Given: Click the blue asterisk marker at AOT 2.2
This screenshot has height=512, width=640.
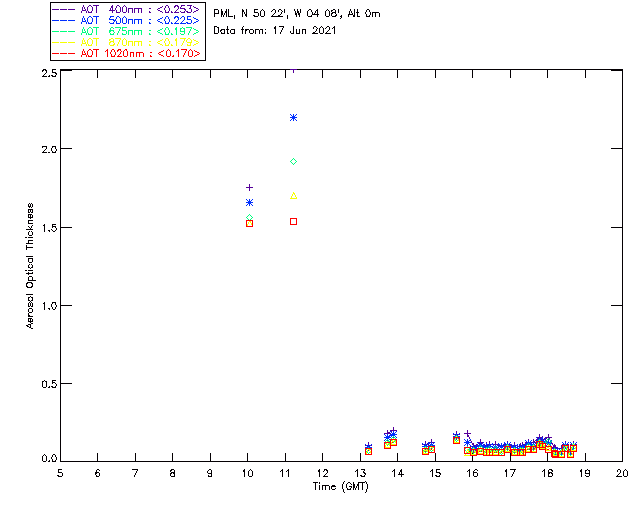Looking at the screenshot, I should (293, 118).
